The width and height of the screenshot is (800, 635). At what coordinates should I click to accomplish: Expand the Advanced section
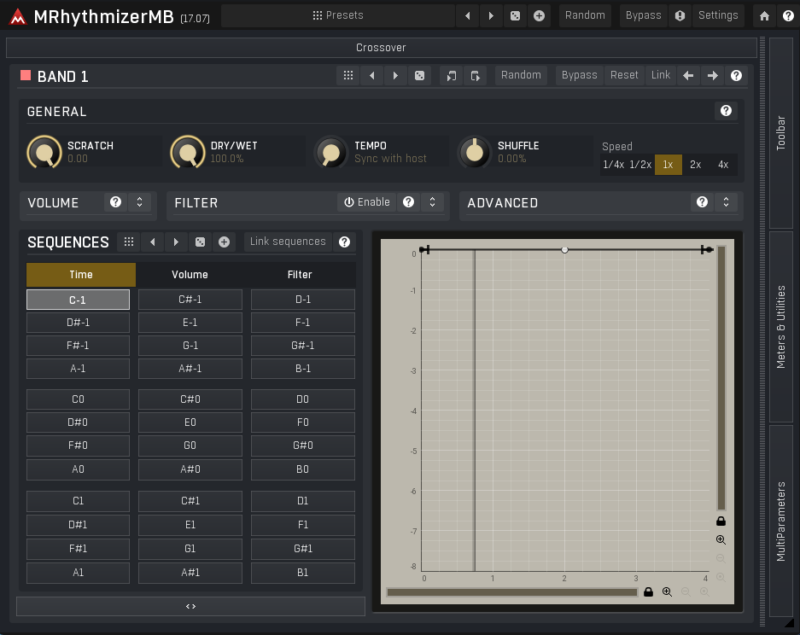coord(726,202)
